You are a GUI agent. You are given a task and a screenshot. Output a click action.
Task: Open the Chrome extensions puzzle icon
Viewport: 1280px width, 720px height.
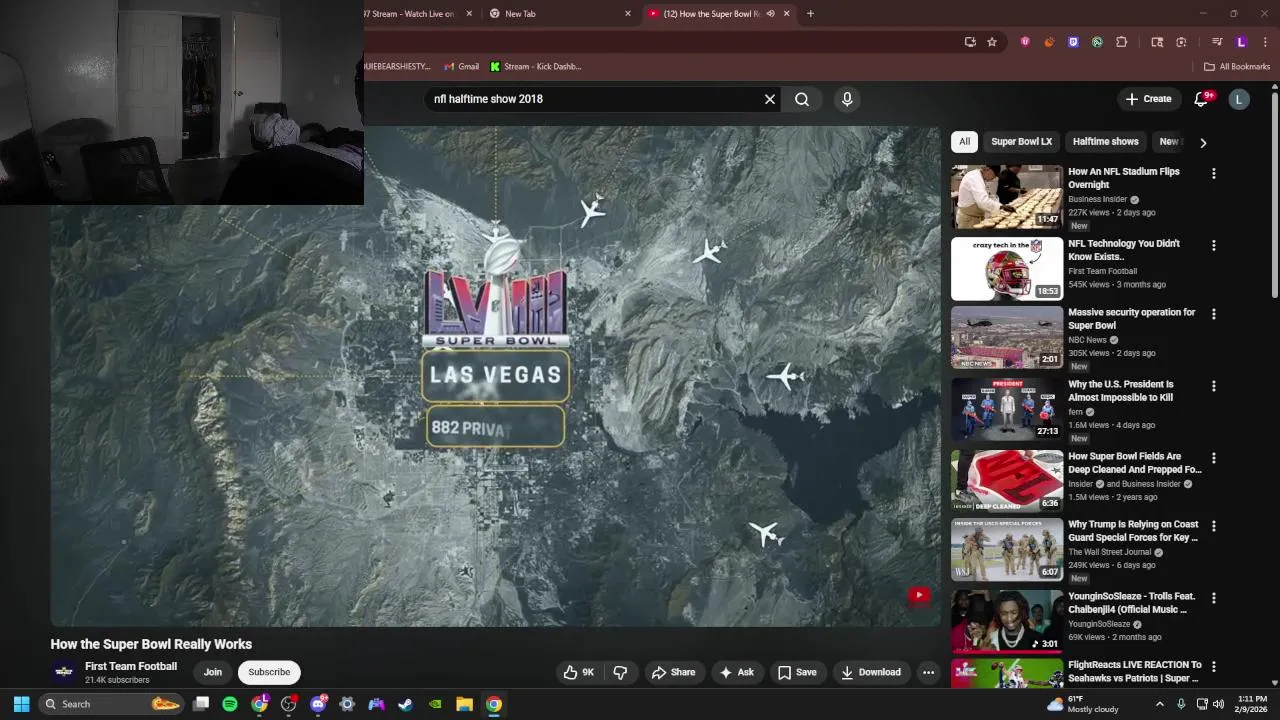(1122, 42)
